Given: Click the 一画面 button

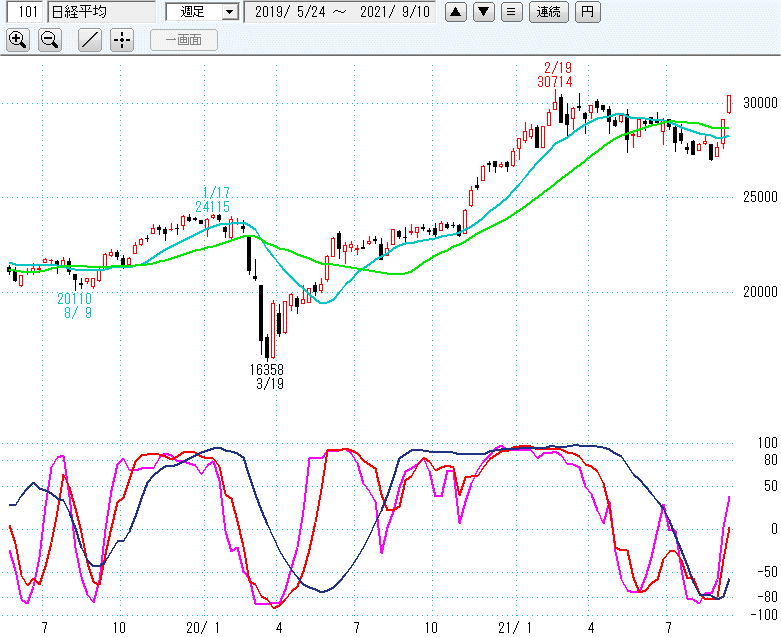Looking at the screenshot, I should pos(183,40).
